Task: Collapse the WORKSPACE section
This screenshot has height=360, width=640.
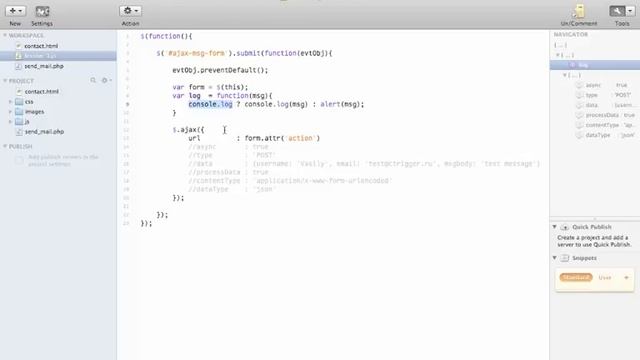Action: pos(5,36)
